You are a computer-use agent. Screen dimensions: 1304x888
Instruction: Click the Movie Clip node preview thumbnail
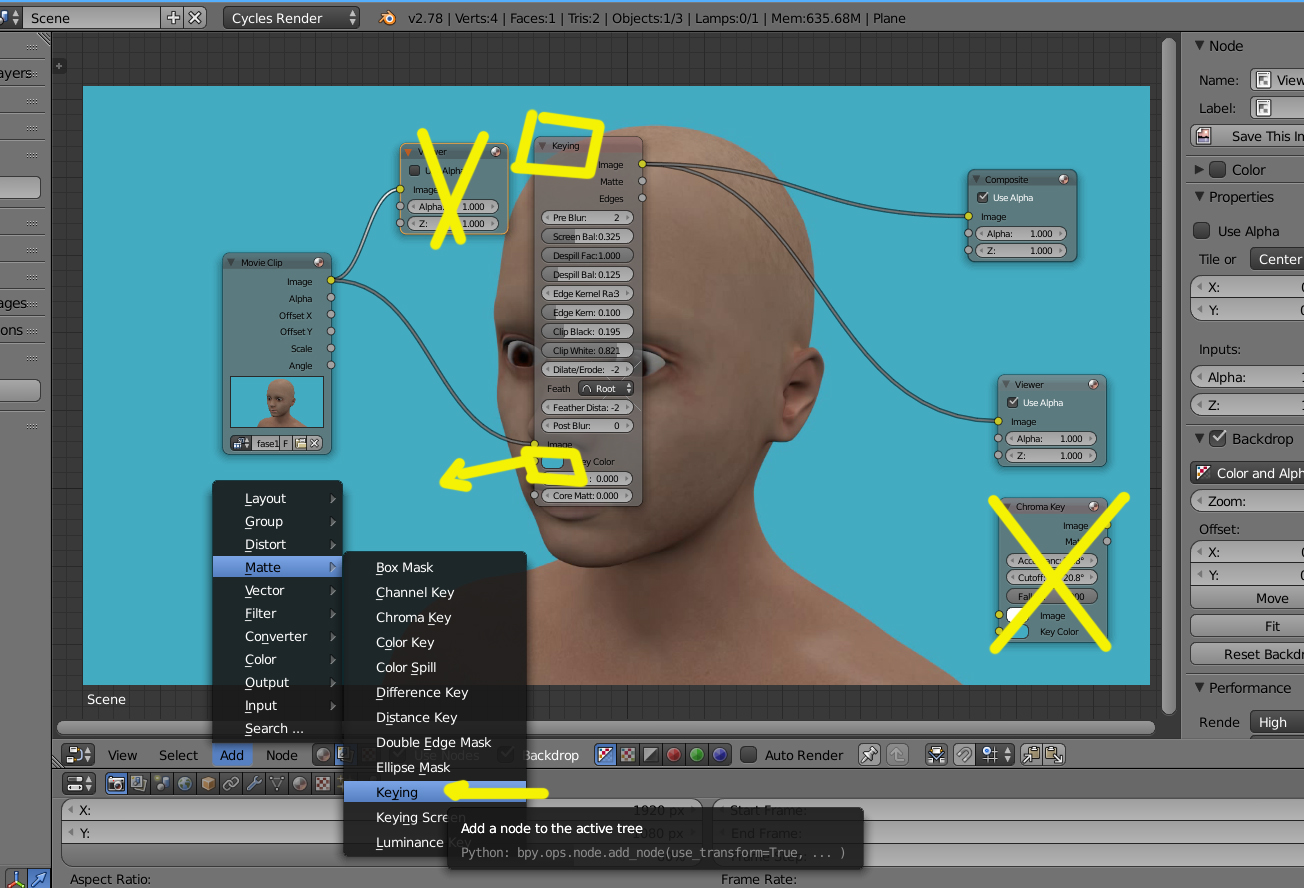pyautogui.click(x=277, y=402)
